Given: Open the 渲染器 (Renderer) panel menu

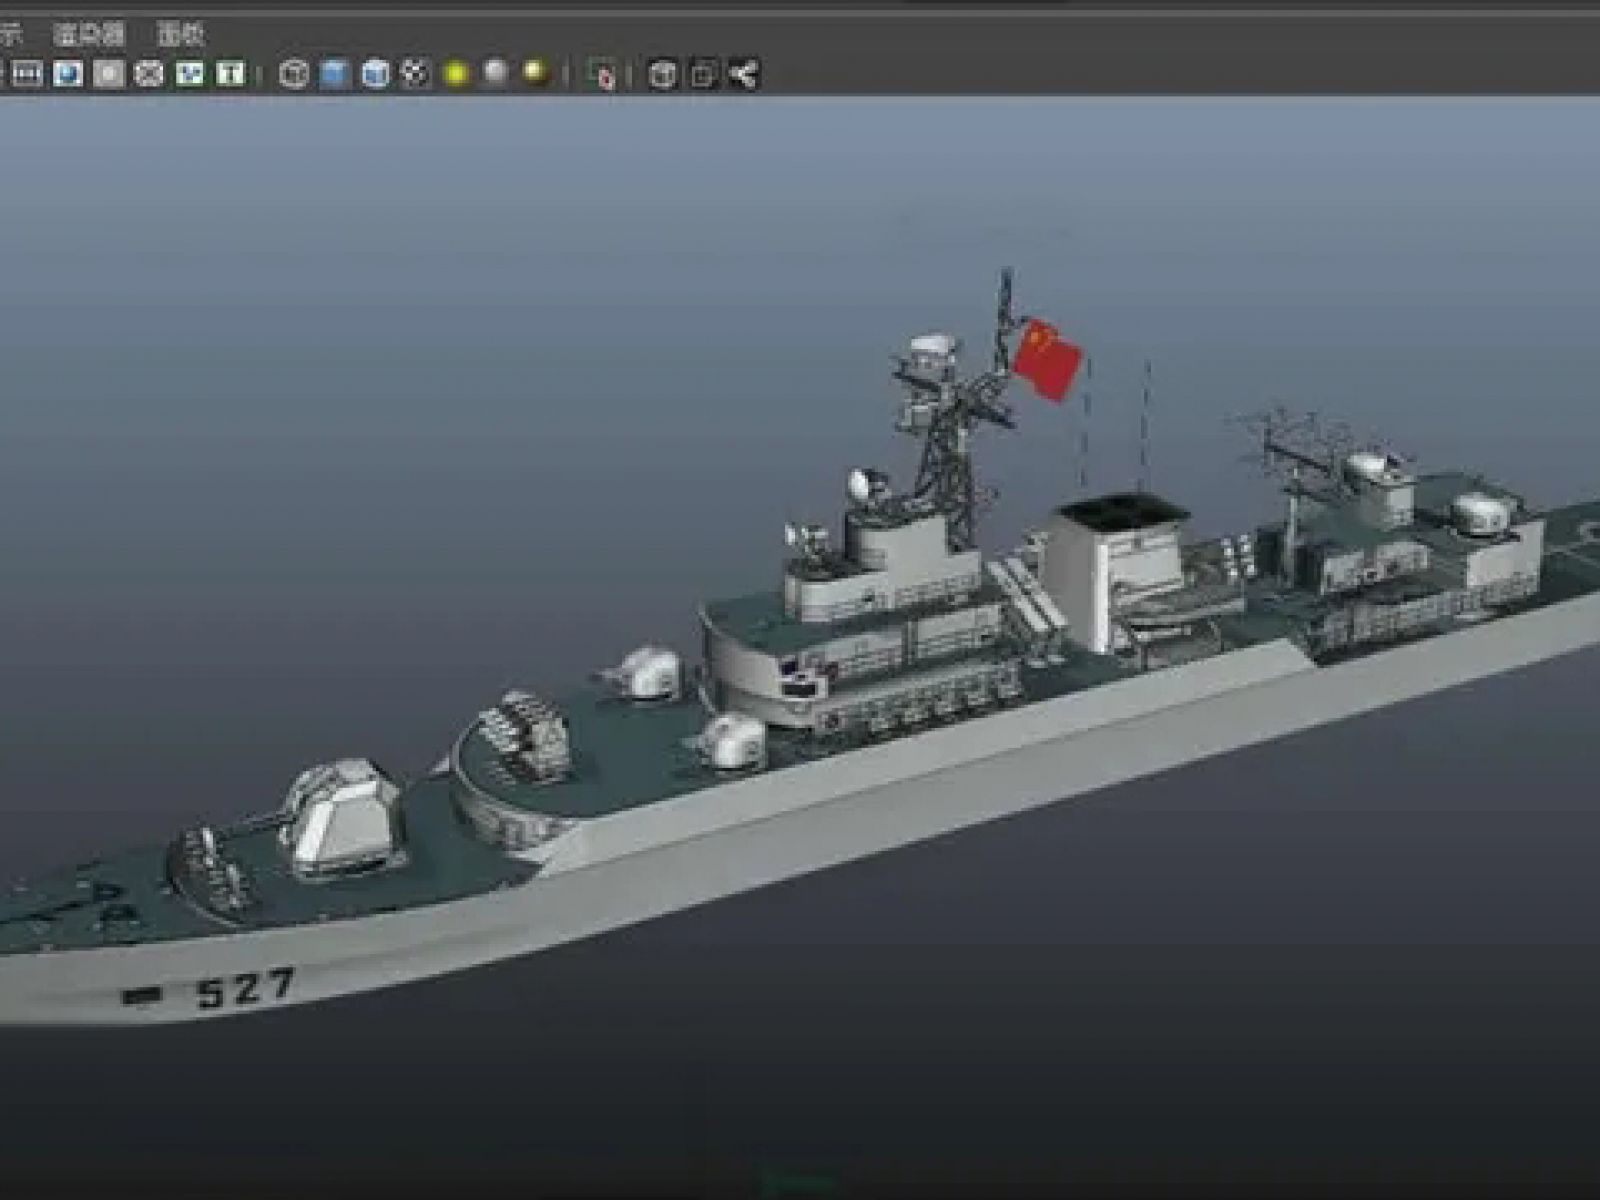Looking at the screenshot, I should (x=88, y=34).
